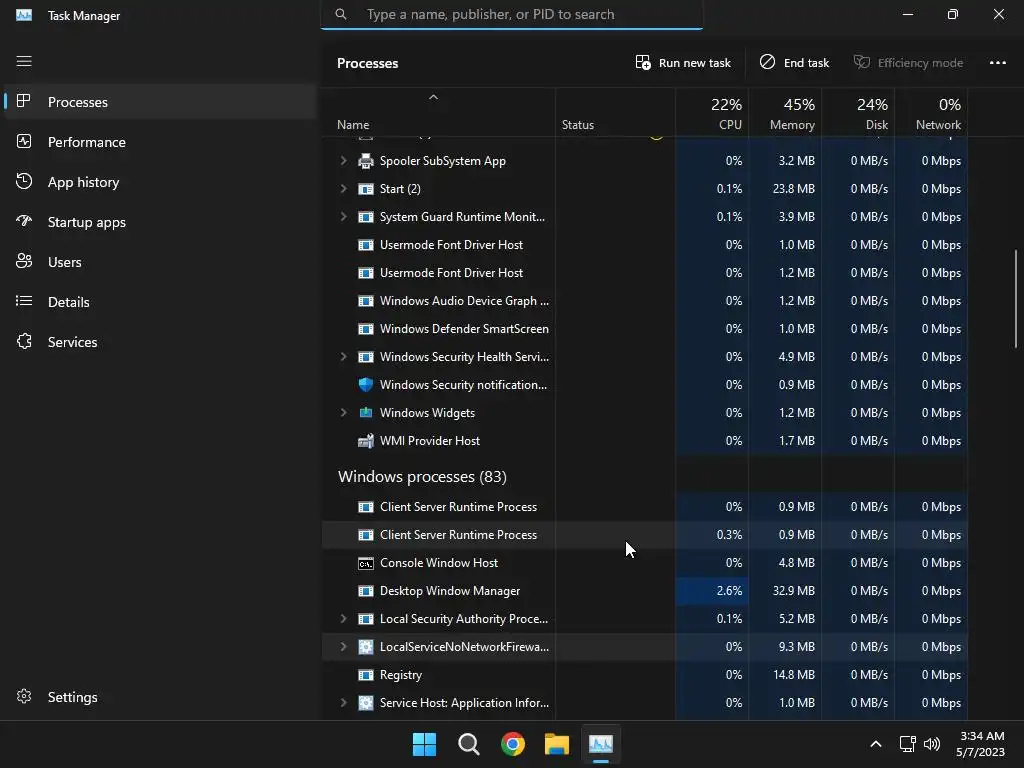
Task: Click the Services puzzle icon
Action: click(24, 342)
